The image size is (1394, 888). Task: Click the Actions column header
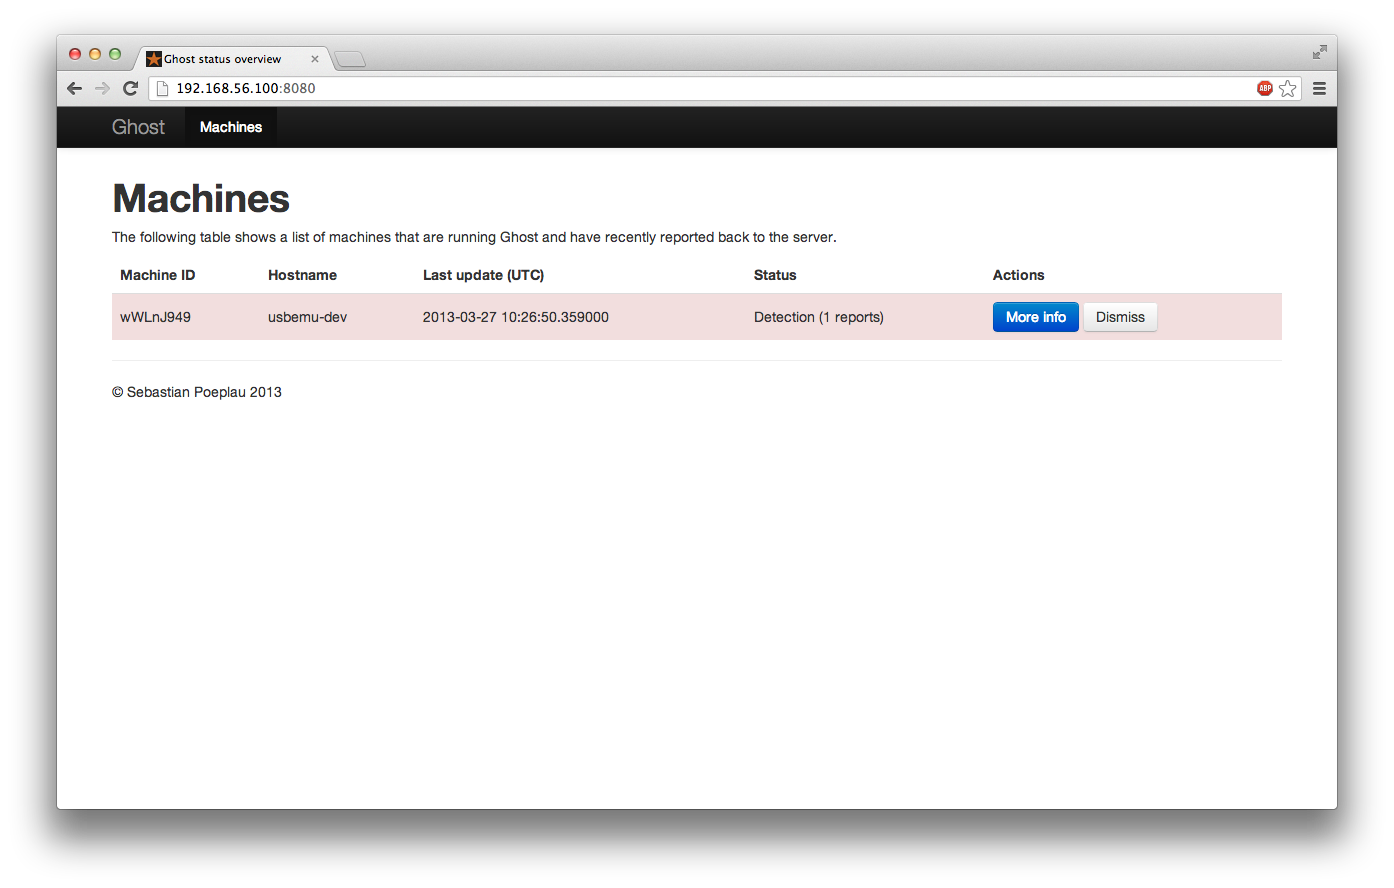click(x=1018, y=275)
